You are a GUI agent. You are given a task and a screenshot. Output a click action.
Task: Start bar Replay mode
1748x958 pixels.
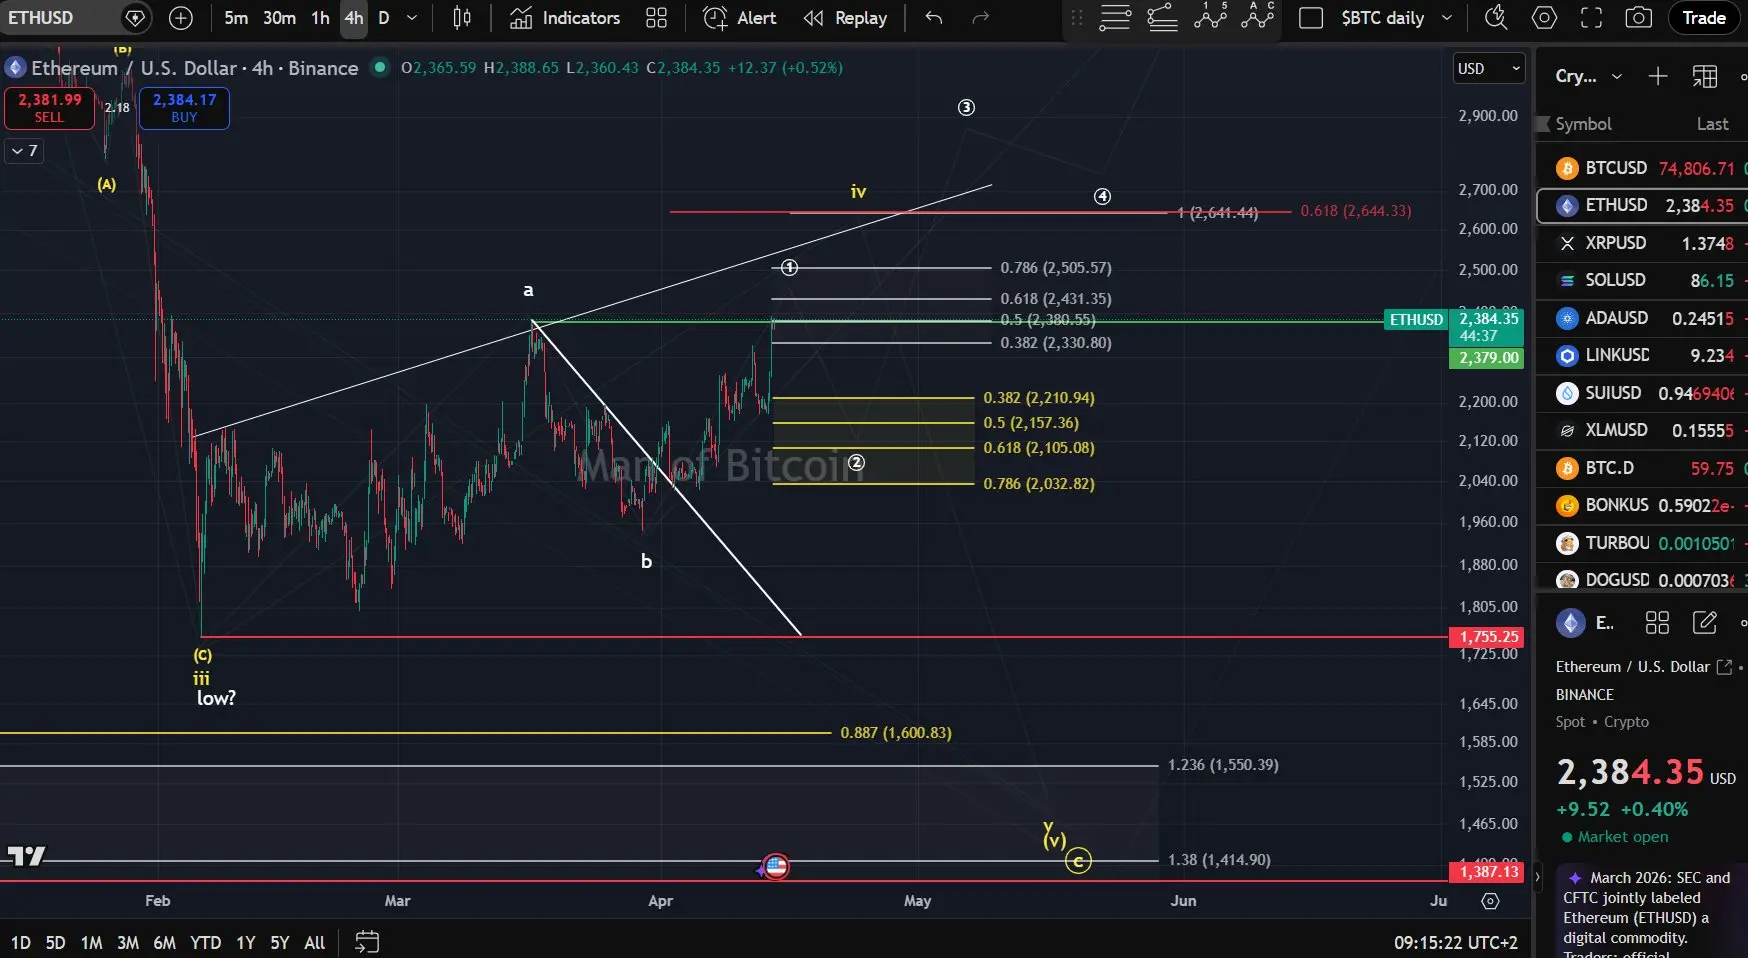[845, 18]
